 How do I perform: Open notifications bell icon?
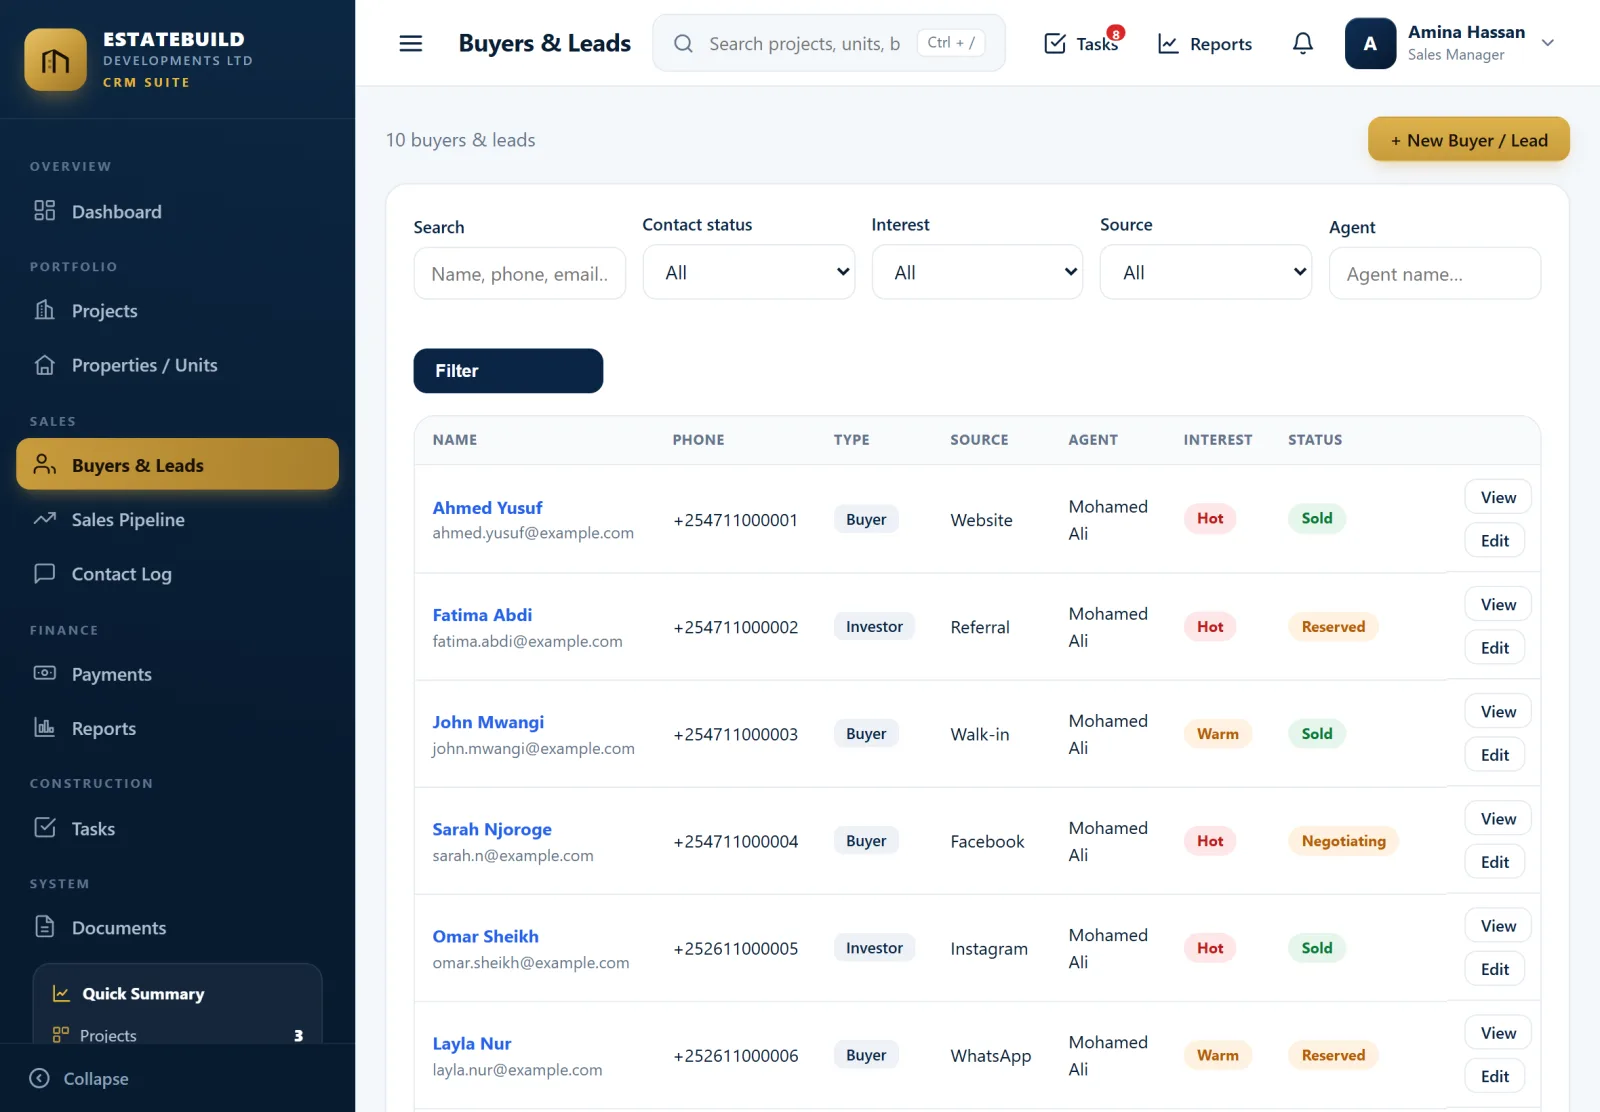coord(1302,43)
